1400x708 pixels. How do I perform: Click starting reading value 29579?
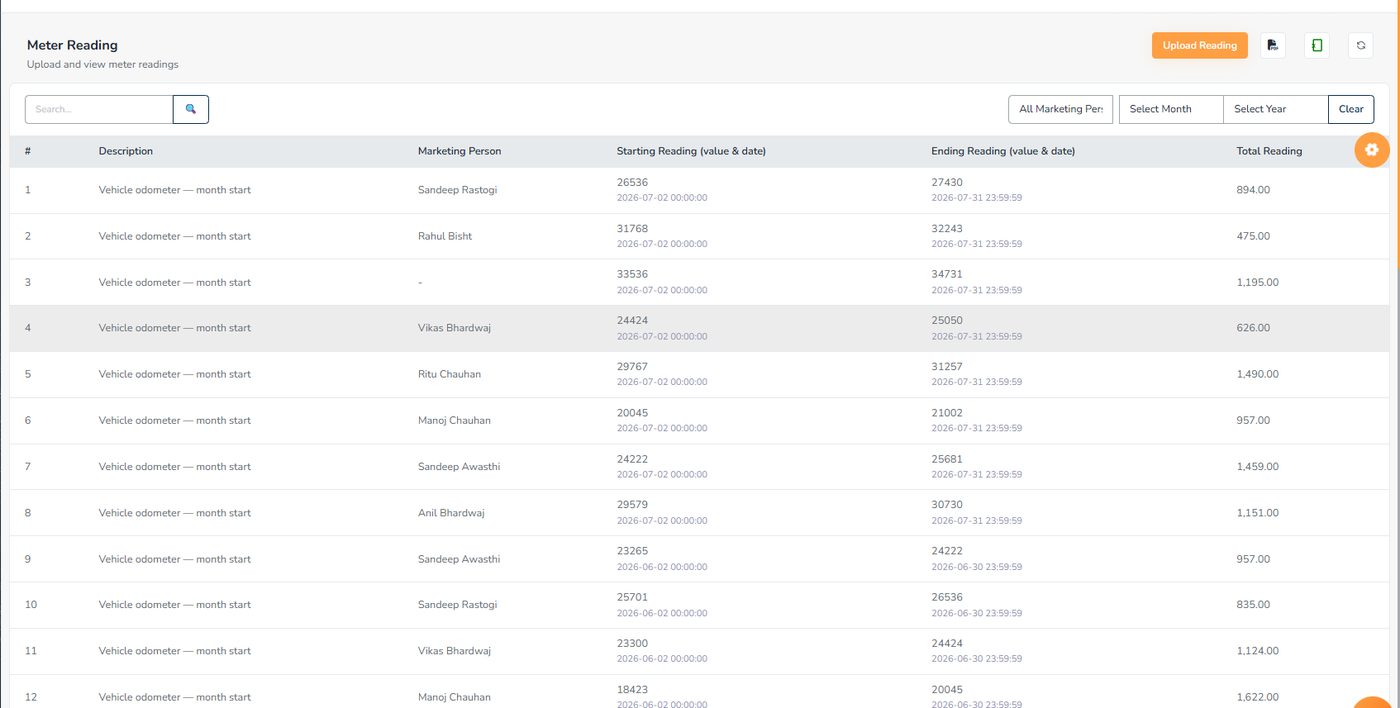click(x=633, y=505)
